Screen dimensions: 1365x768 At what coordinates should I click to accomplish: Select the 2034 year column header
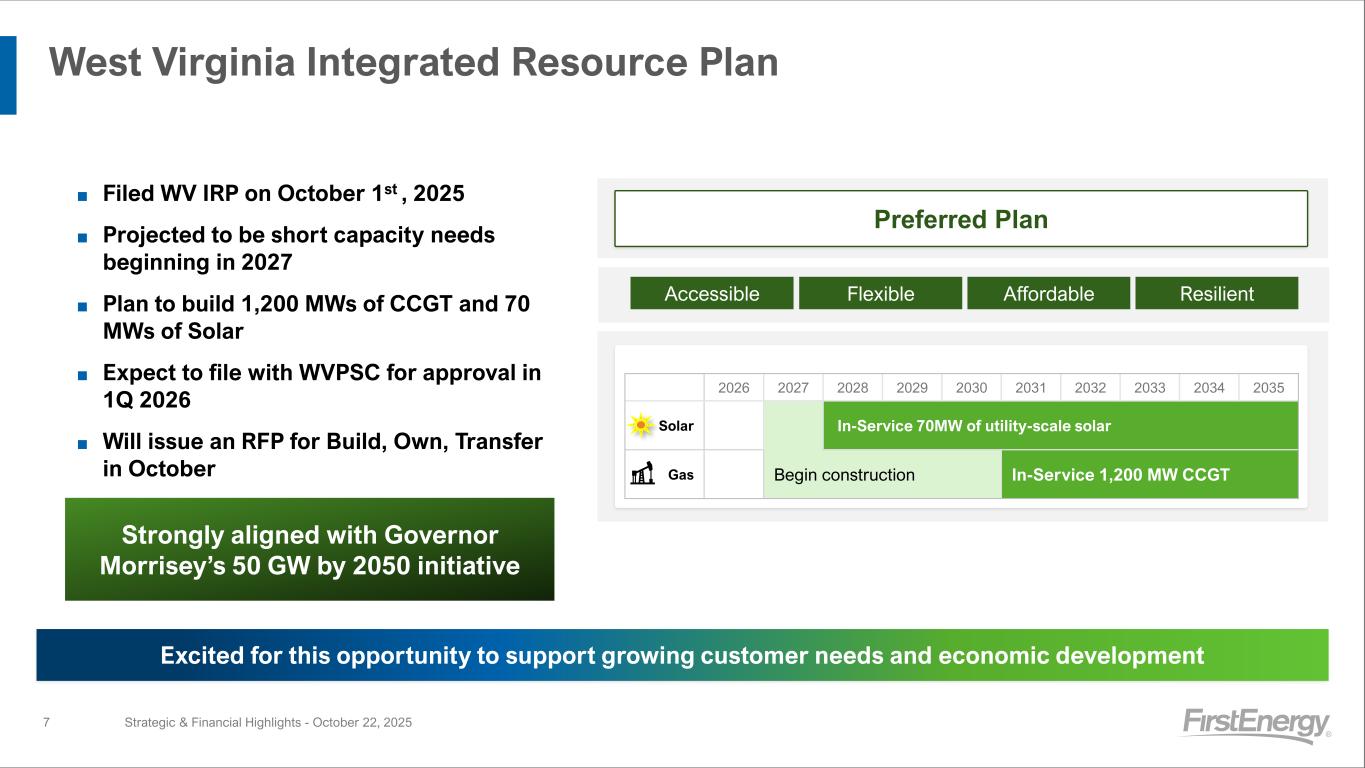pos(1209,388)
